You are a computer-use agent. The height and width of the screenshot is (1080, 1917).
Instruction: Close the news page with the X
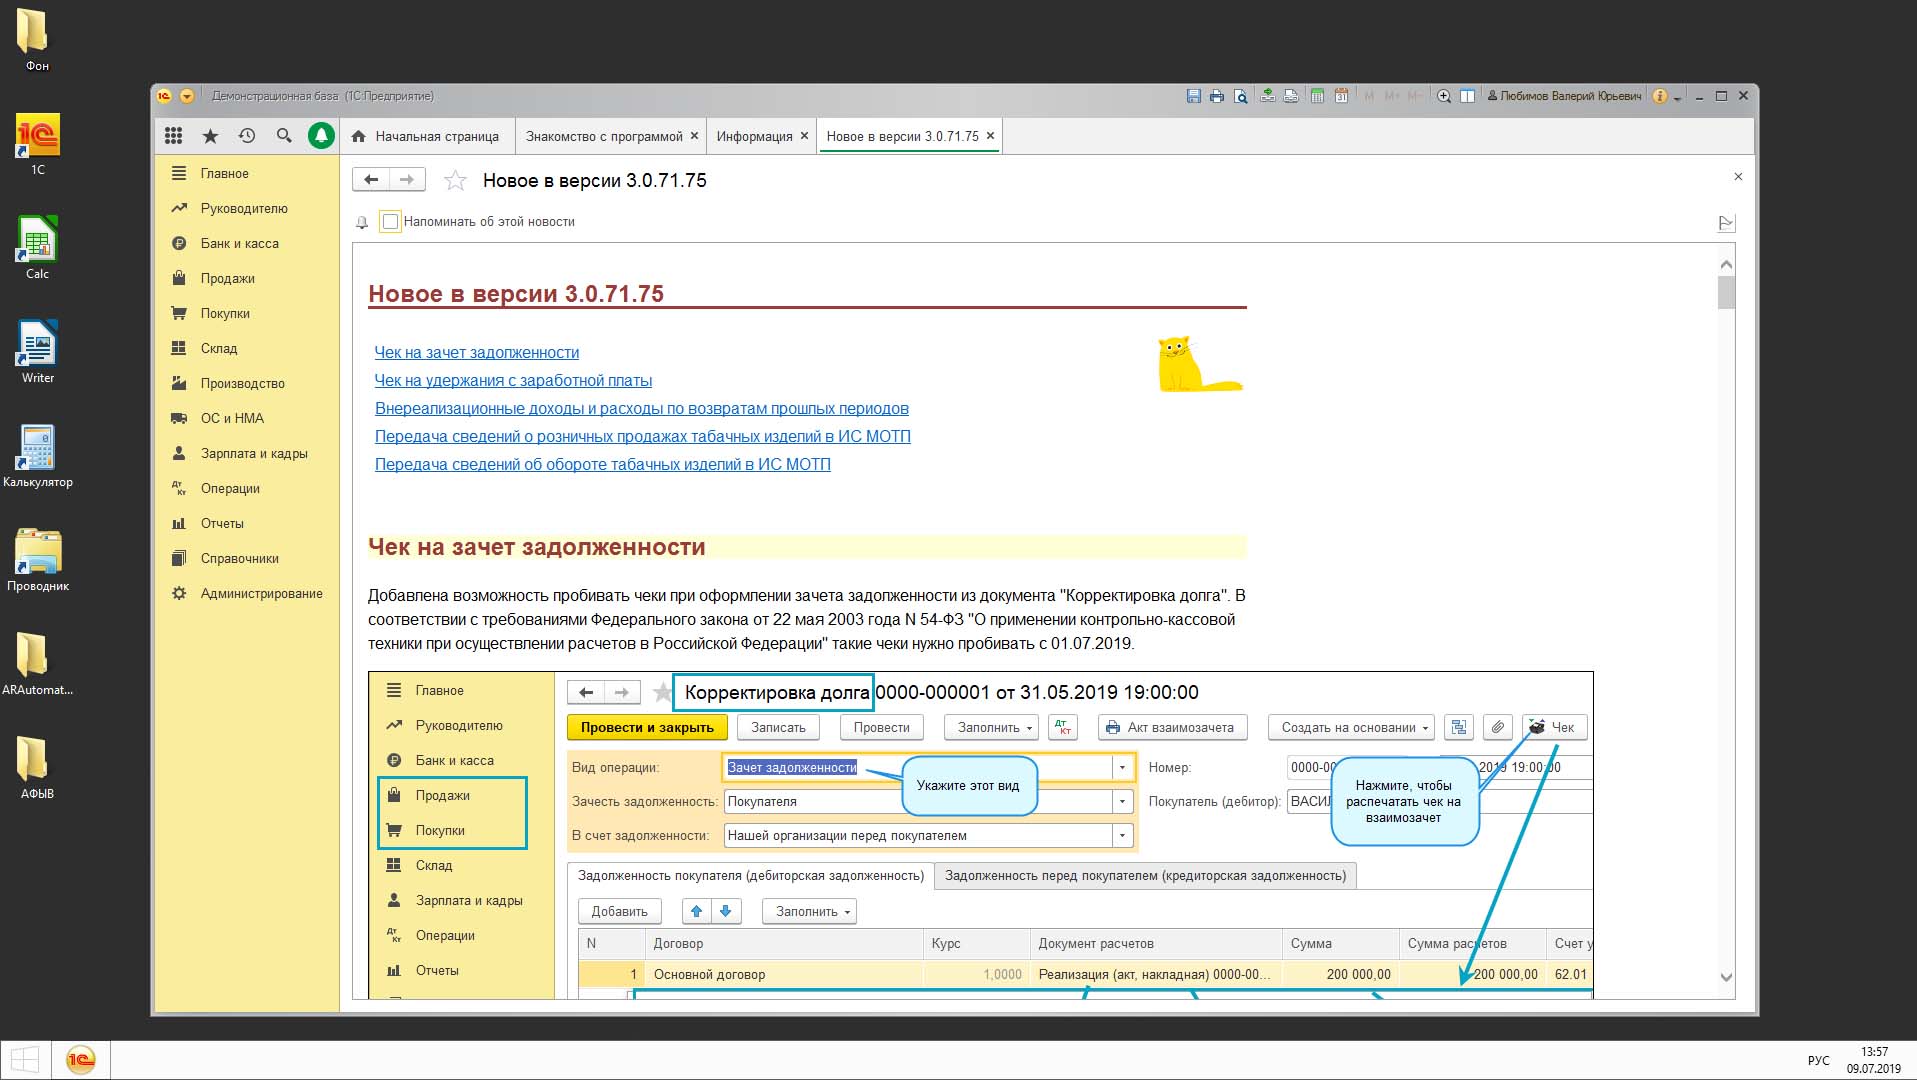(1738, 176)
